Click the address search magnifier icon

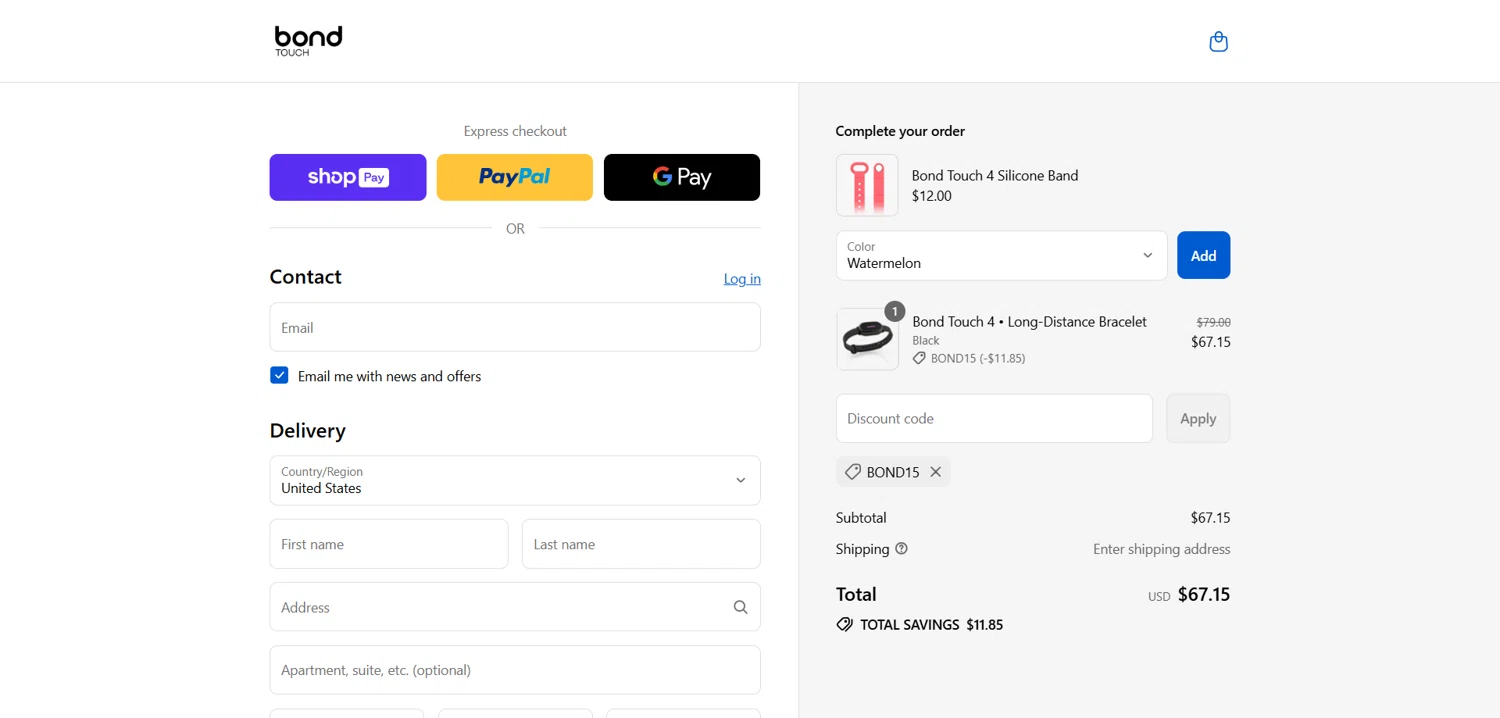[x=740, y=607]
